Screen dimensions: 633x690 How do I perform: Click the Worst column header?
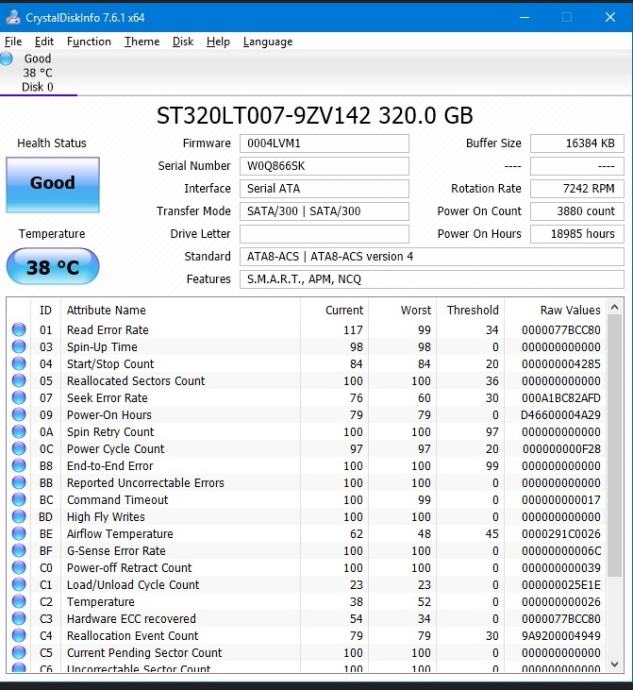pos(403,310)
